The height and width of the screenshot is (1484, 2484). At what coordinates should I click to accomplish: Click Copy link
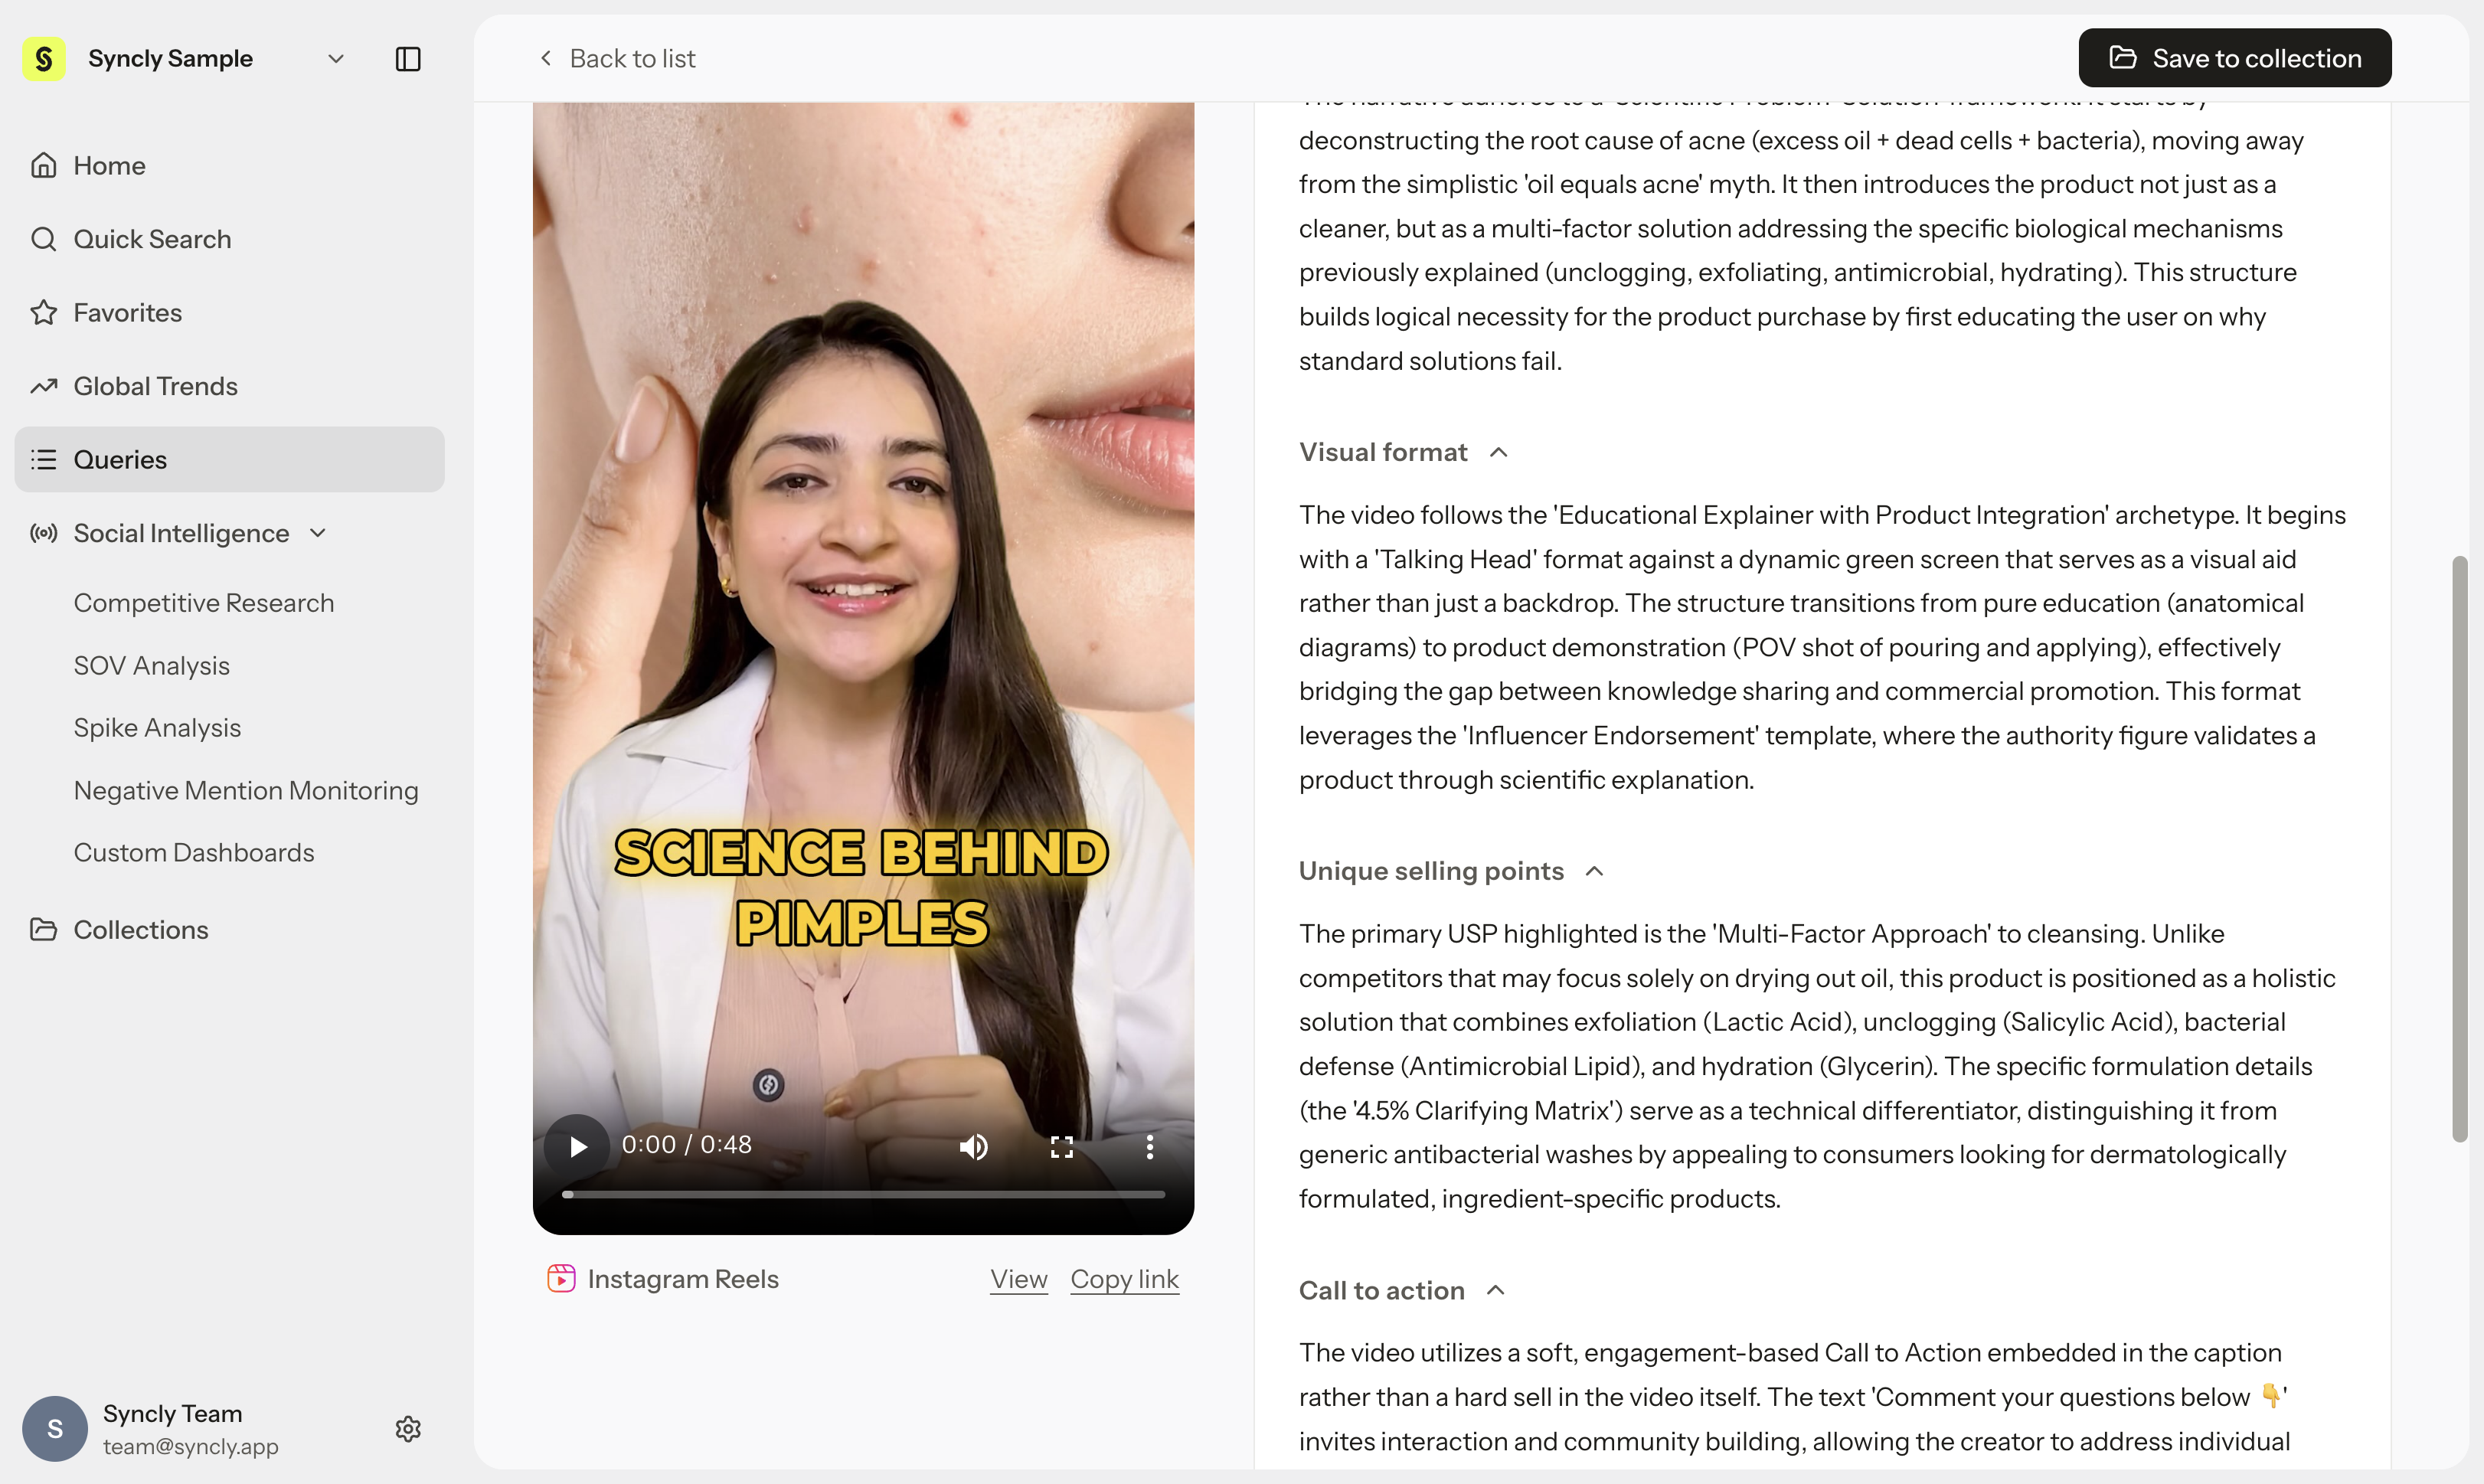[x=1125, y=1279]
